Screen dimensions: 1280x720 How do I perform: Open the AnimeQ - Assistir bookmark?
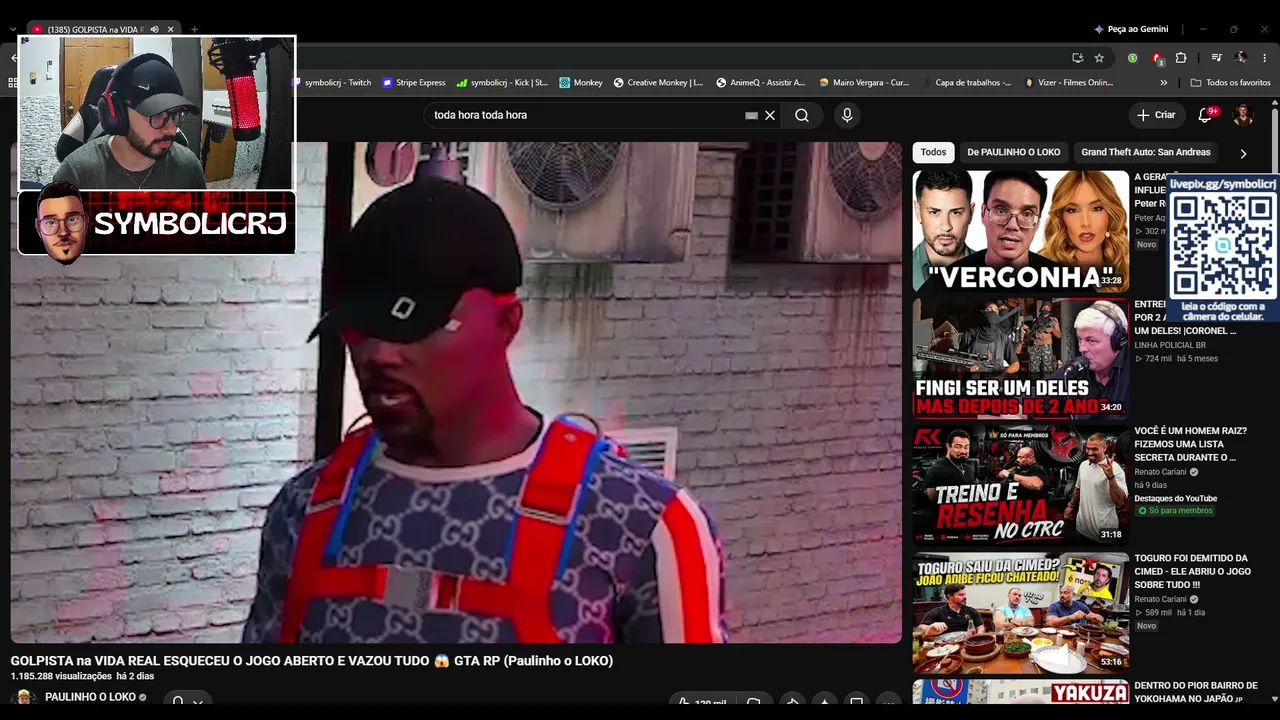click(761, 83)
